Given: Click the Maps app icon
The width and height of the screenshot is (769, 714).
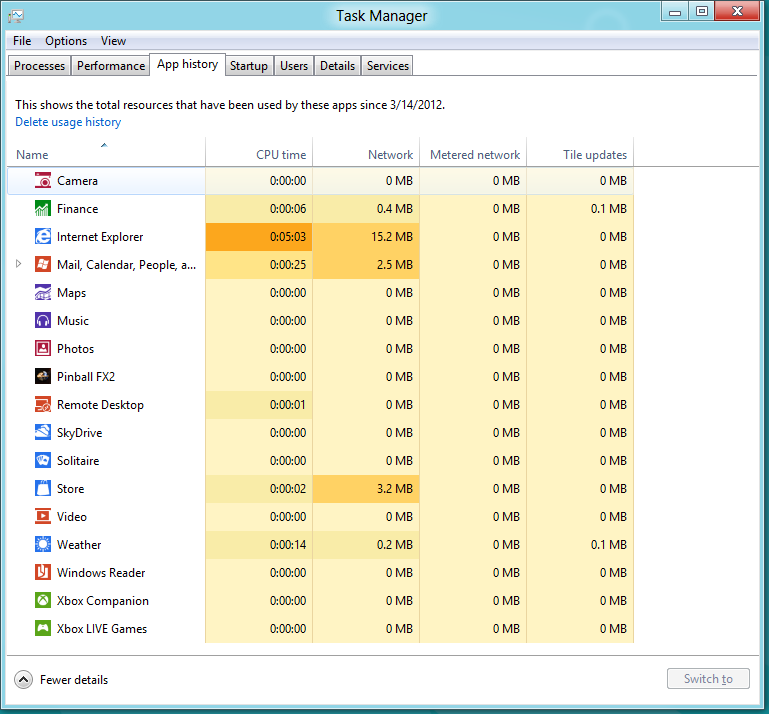Looking at the screenshot, I should pyautogui.click(x=43, y=292).
